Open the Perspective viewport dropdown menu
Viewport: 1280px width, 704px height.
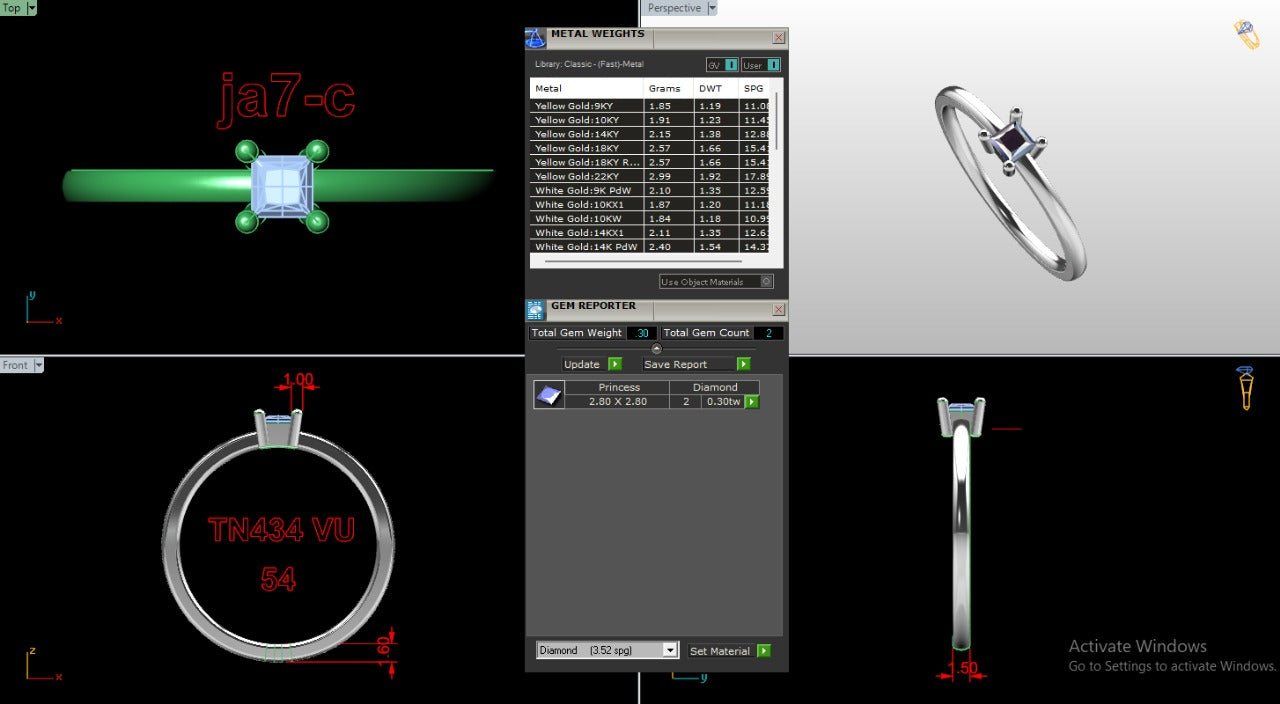point(712,7)
